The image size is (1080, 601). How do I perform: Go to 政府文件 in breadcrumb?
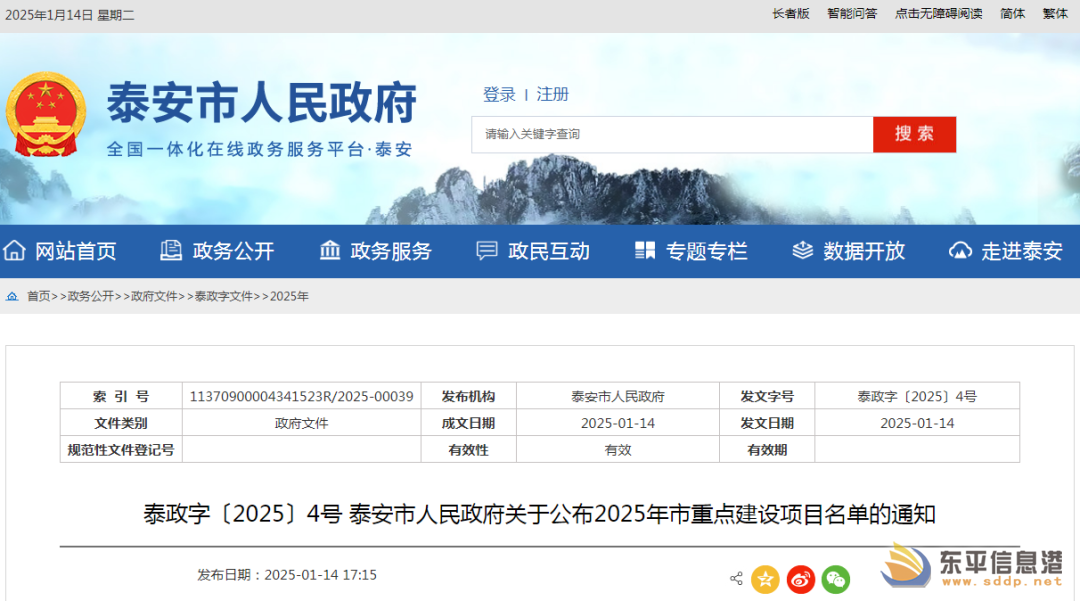click(x=154, y=296)
